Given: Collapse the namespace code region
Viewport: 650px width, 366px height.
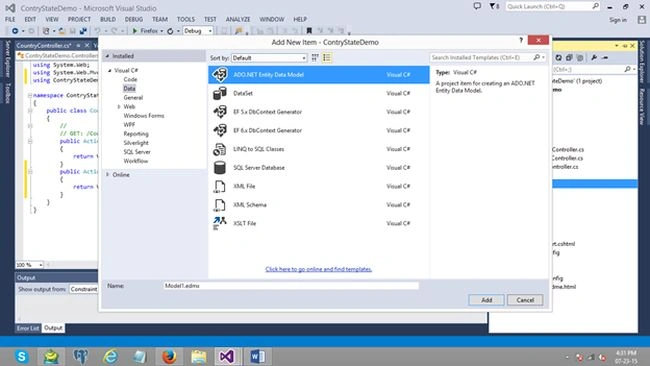Looking at the screenshot, I should click(30, 95).
